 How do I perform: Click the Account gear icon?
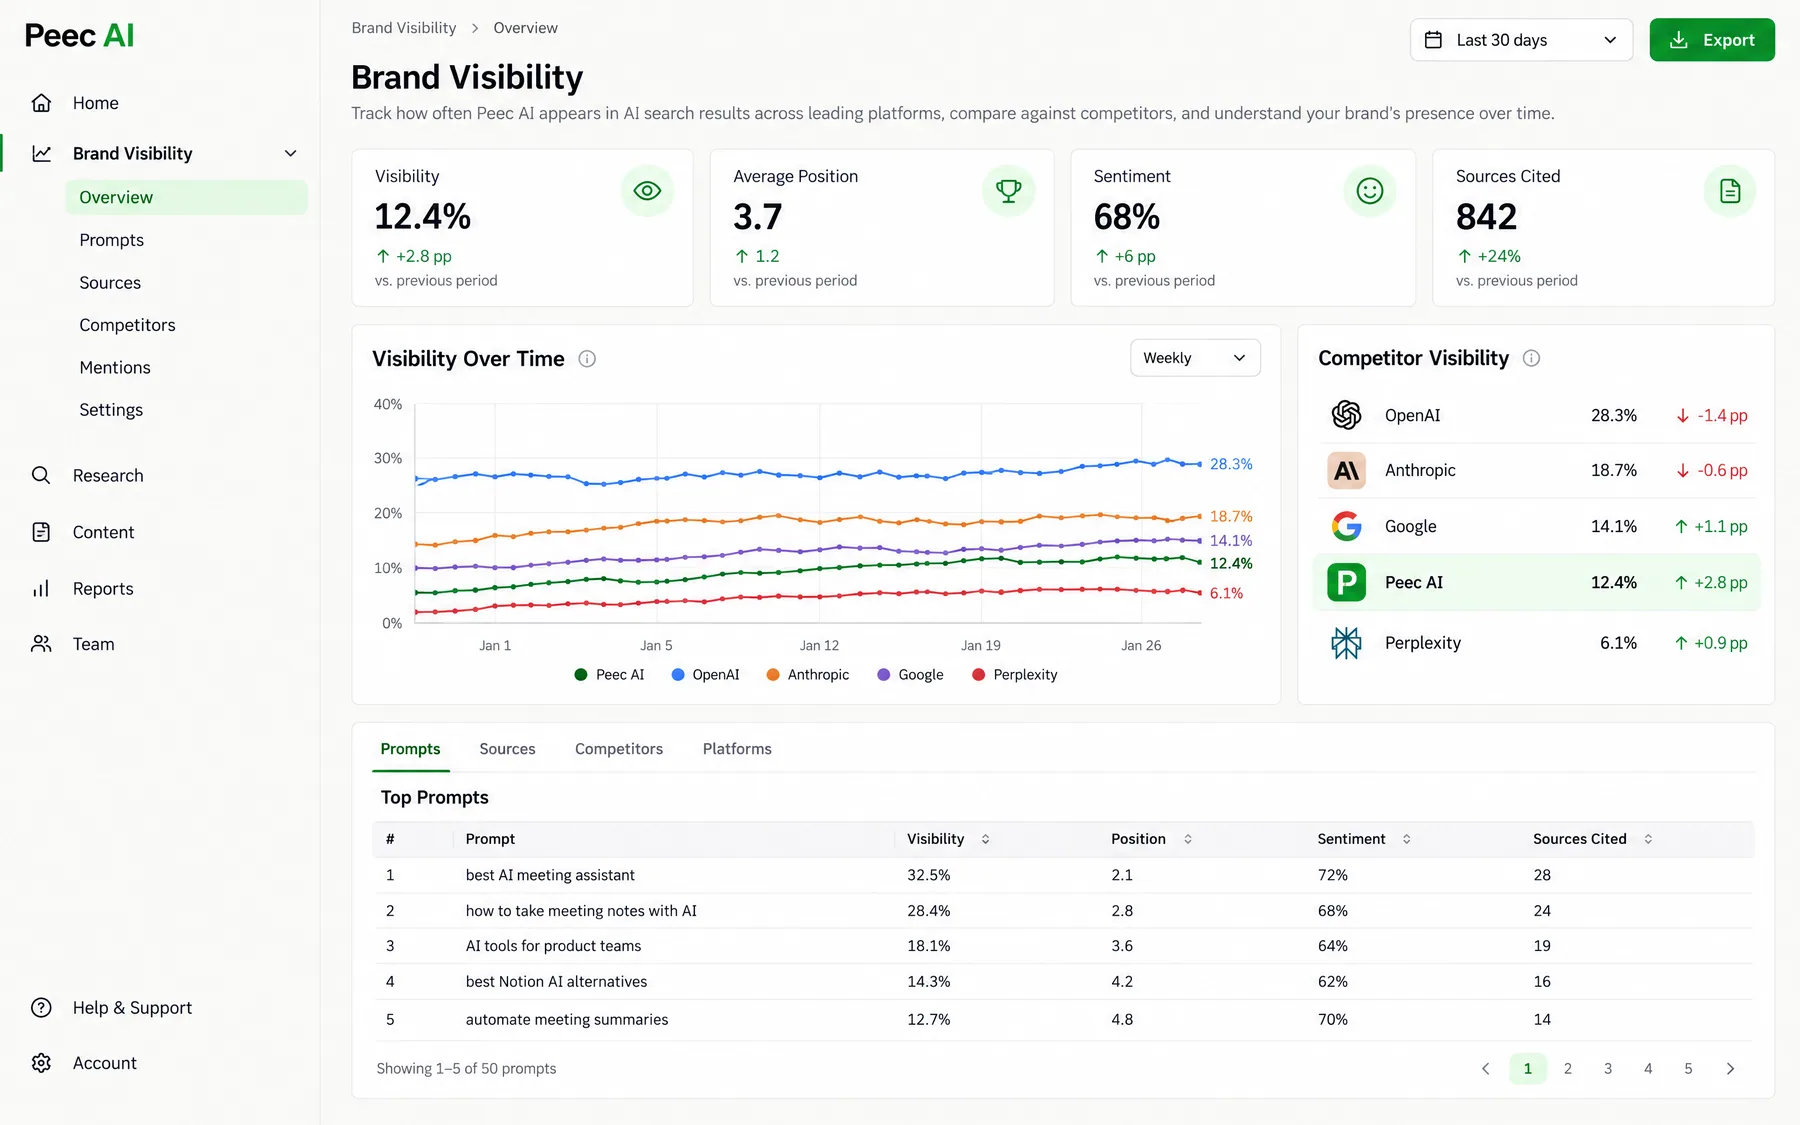[41, 1063]
